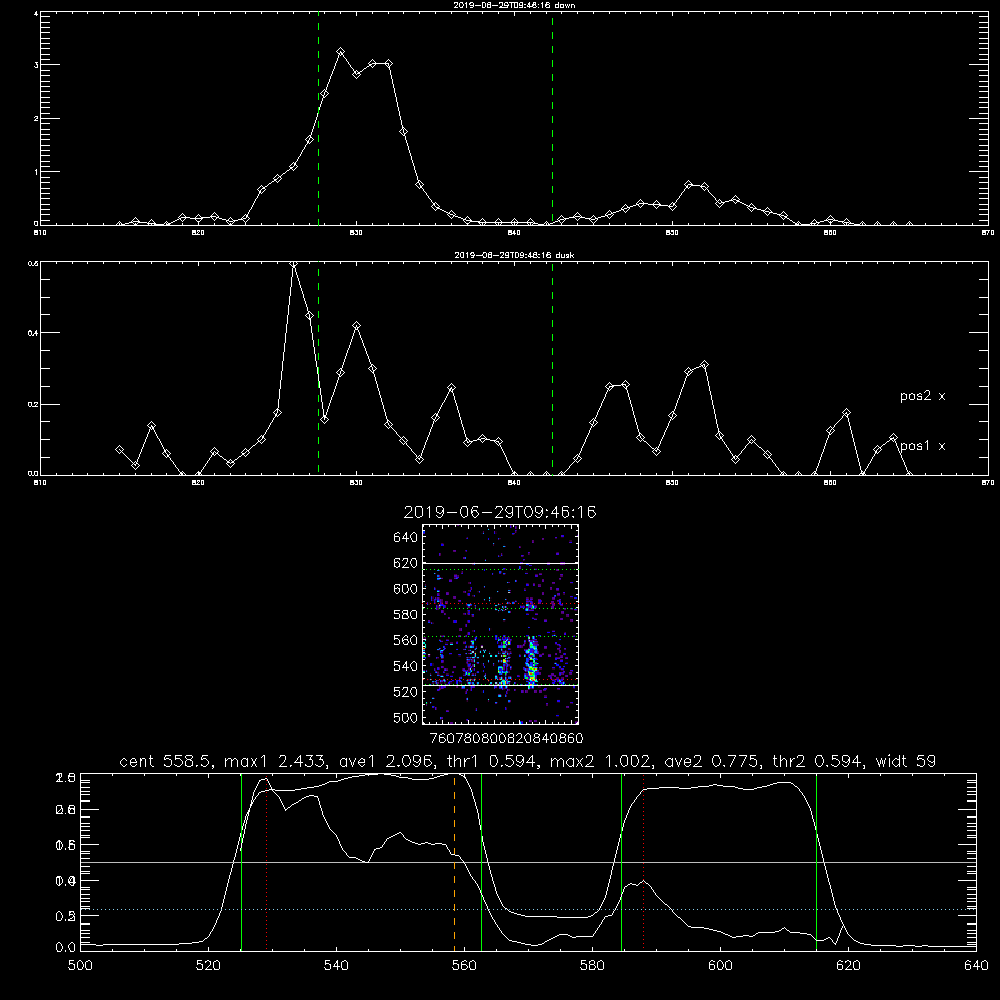The width and height of the screenshot is (1000, 1000).
Task: Select the right green dashed line in dawn plot
Action: (552, 119)
